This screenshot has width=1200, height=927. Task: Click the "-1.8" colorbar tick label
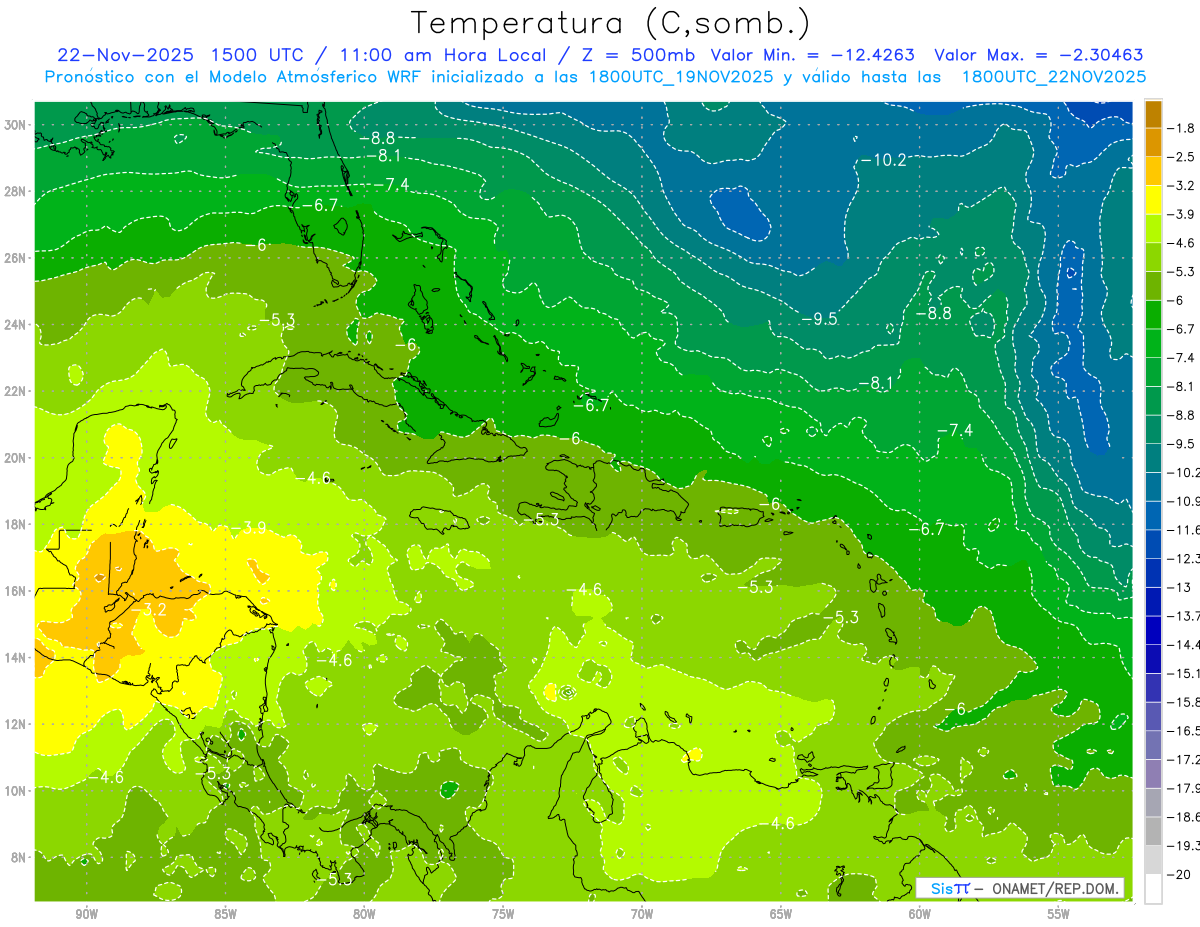(1182, 128)
